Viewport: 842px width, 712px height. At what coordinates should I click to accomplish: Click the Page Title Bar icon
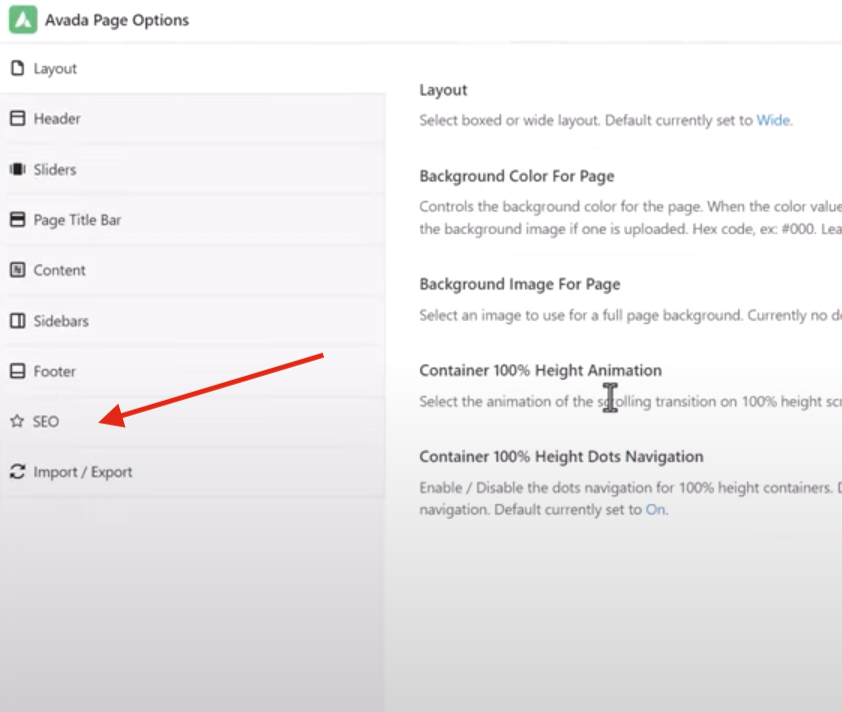(x=18, y=219)
